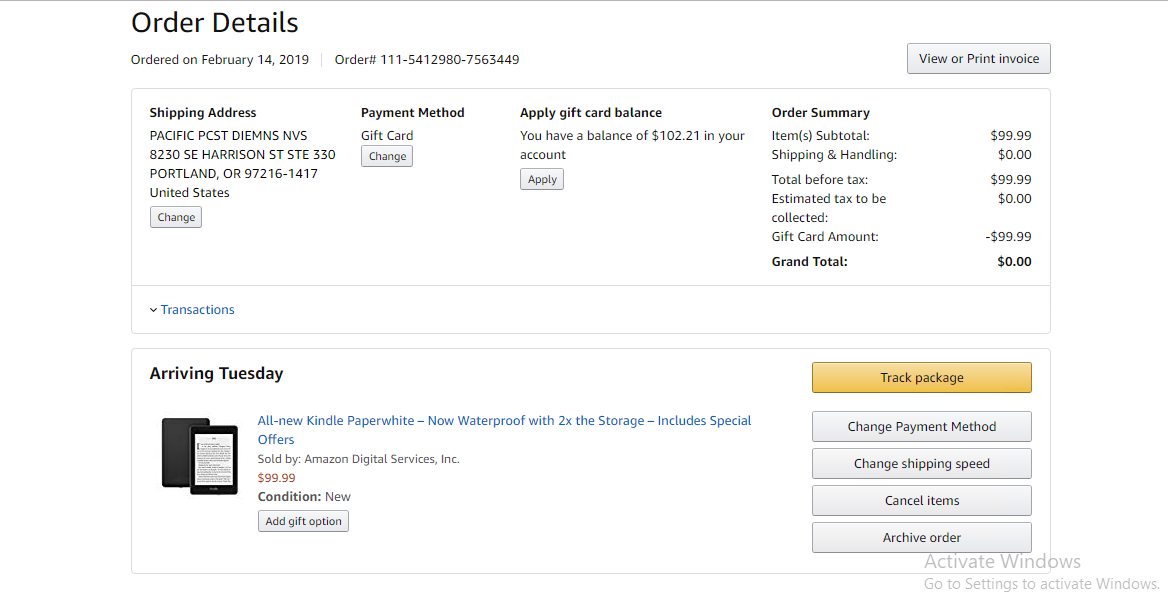This screenshot has width=1168, height=597.
Task: Archive this order
Action: (921, 538)
